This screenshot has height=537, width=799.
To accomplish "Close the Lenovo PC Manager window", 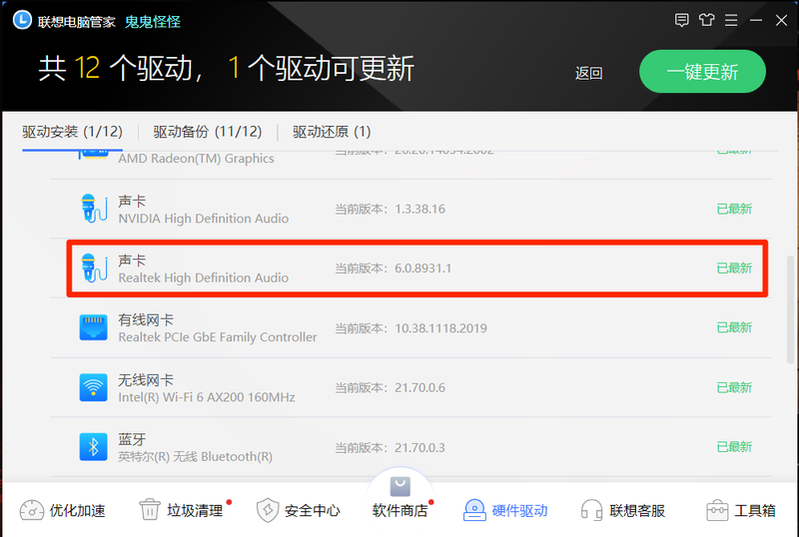I will point(781,20).
